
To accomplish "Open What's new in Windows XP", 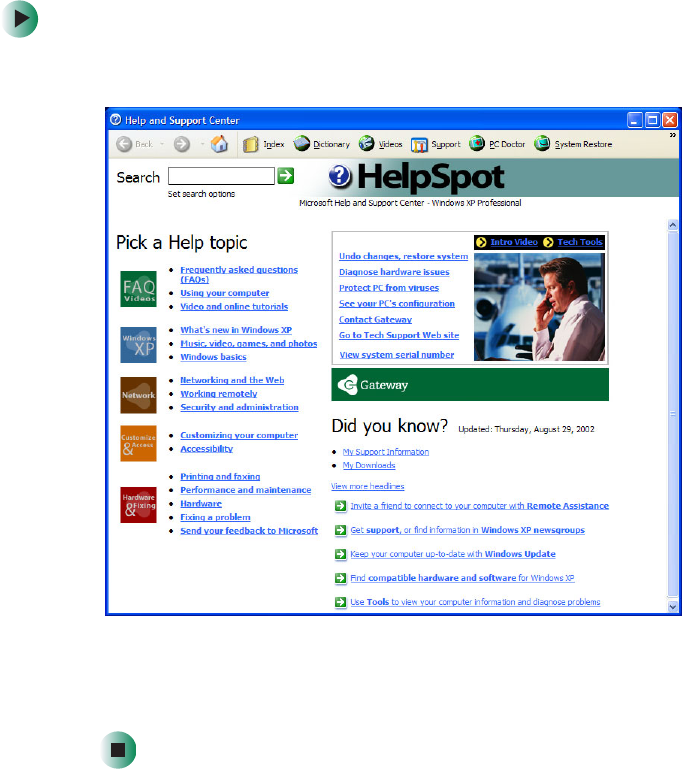I will tap(236, 330).
